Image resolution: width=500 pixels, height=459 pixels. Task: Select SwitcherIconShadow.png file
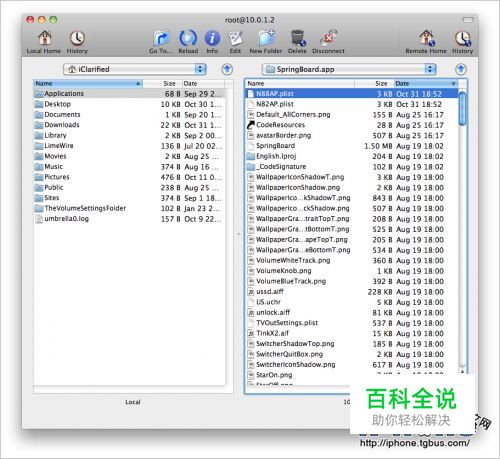click(x=352, y=365)
